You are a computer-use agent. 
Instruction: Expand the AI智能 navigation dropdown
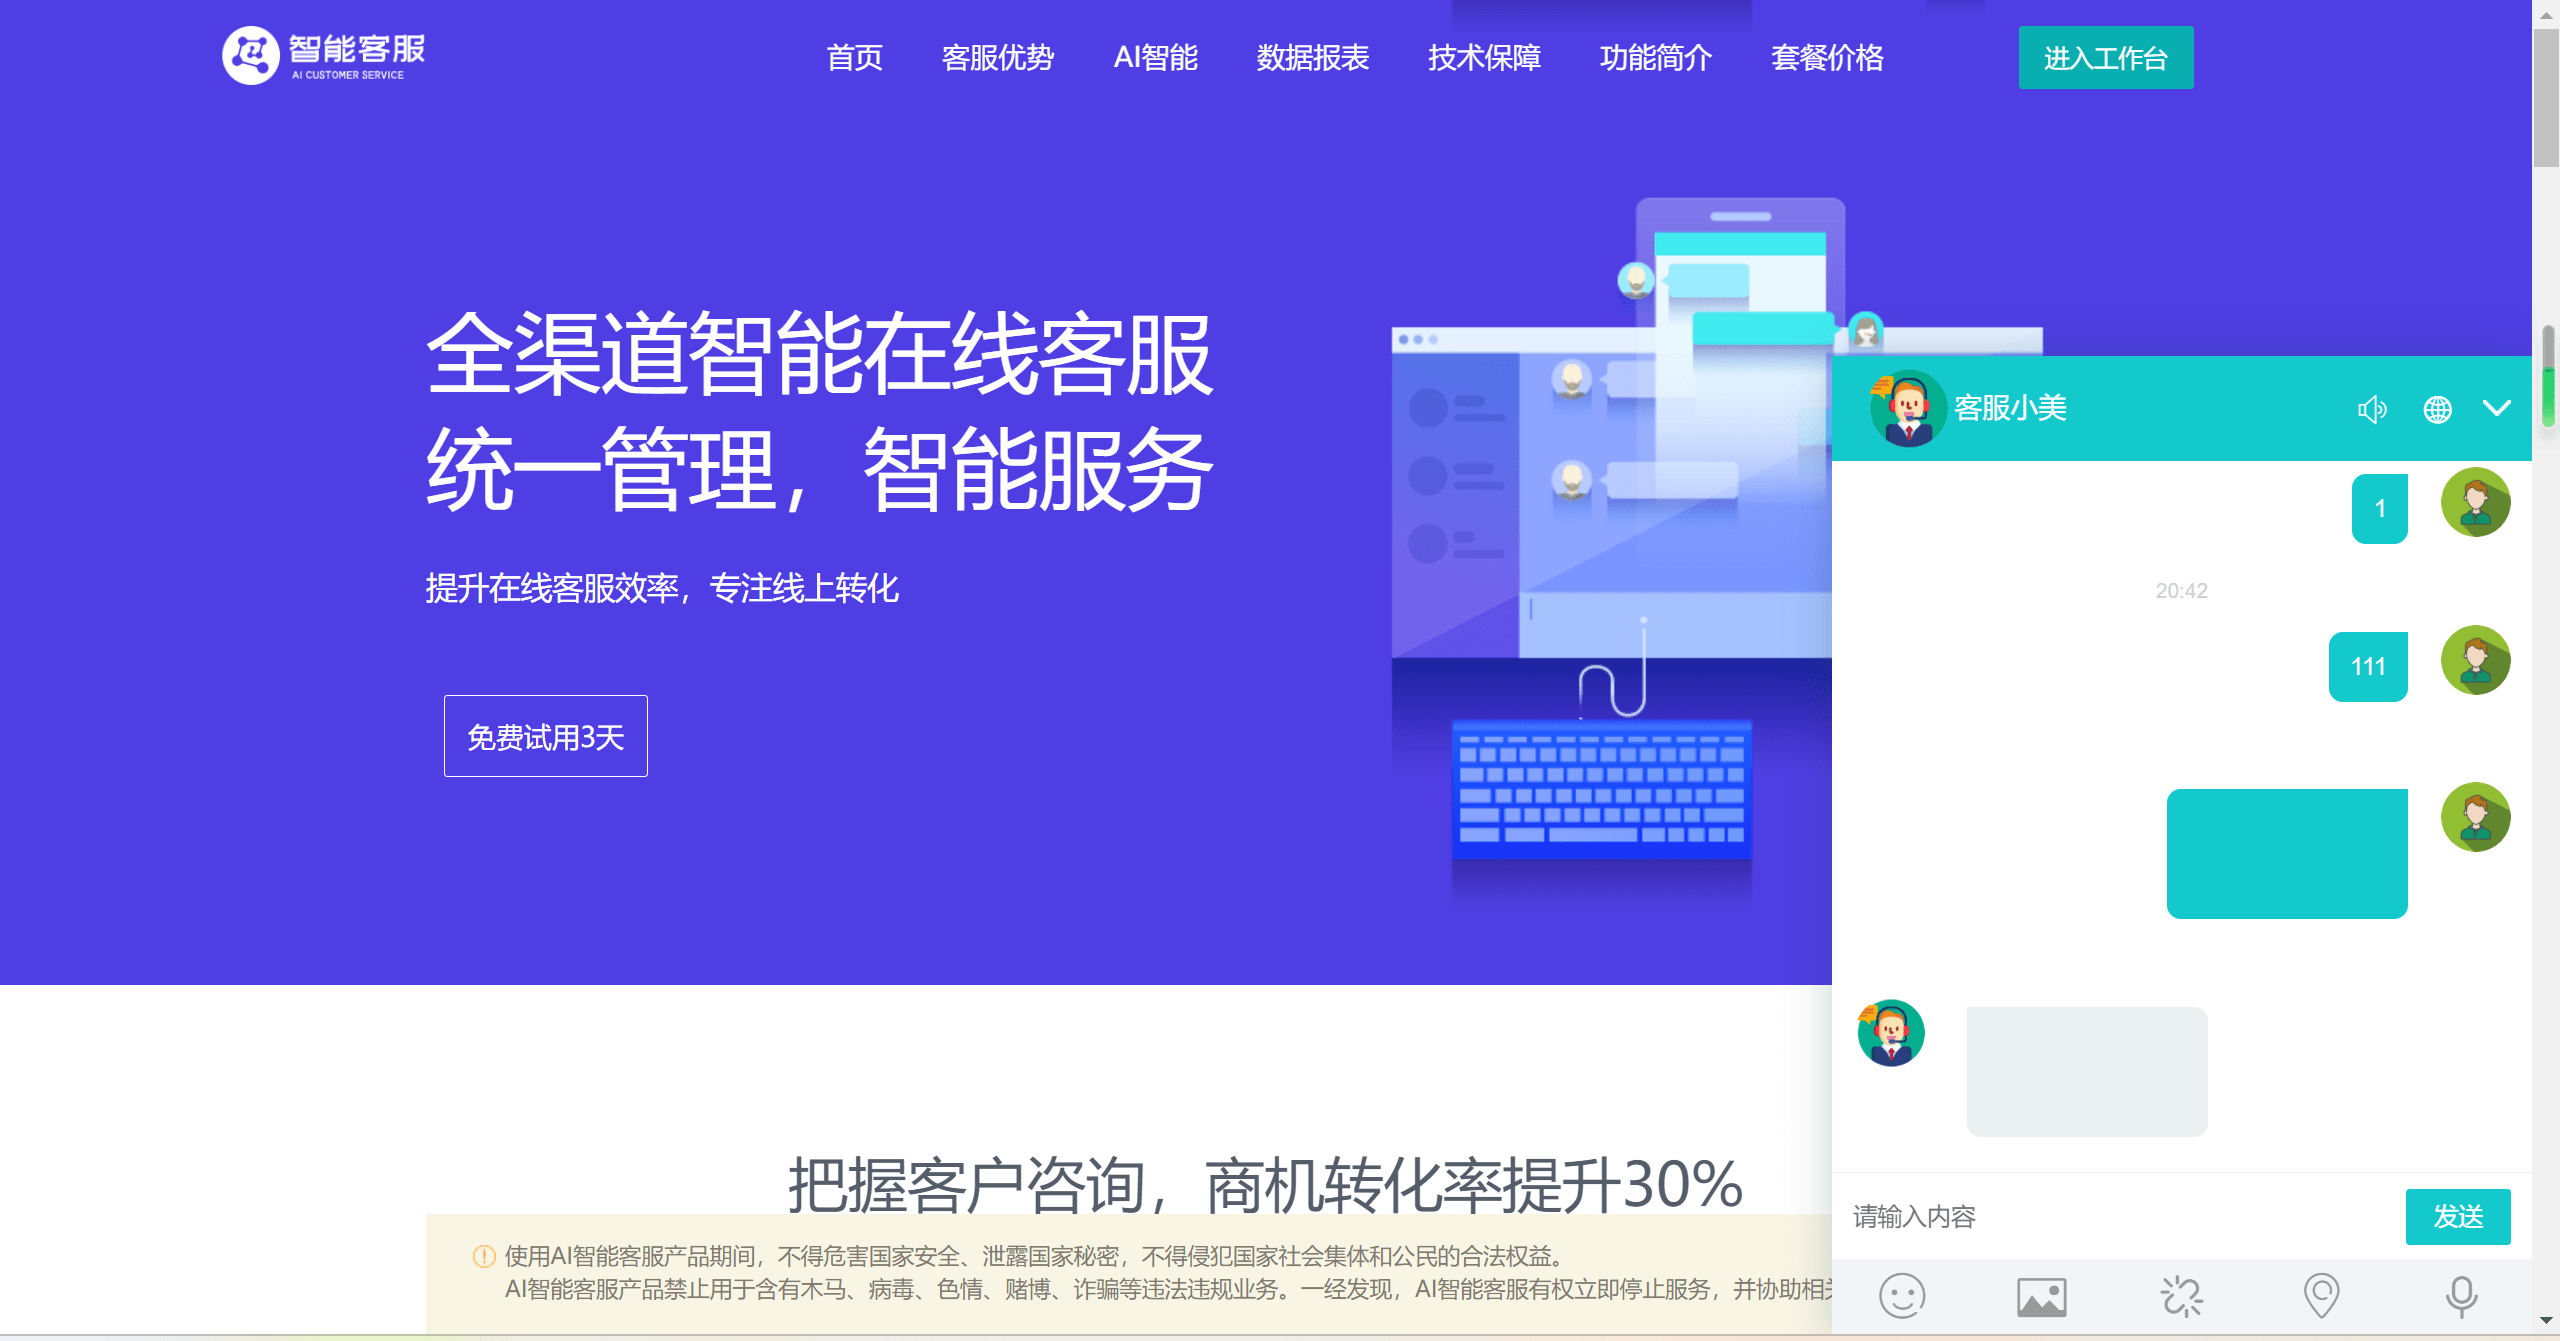point(1155,56)
